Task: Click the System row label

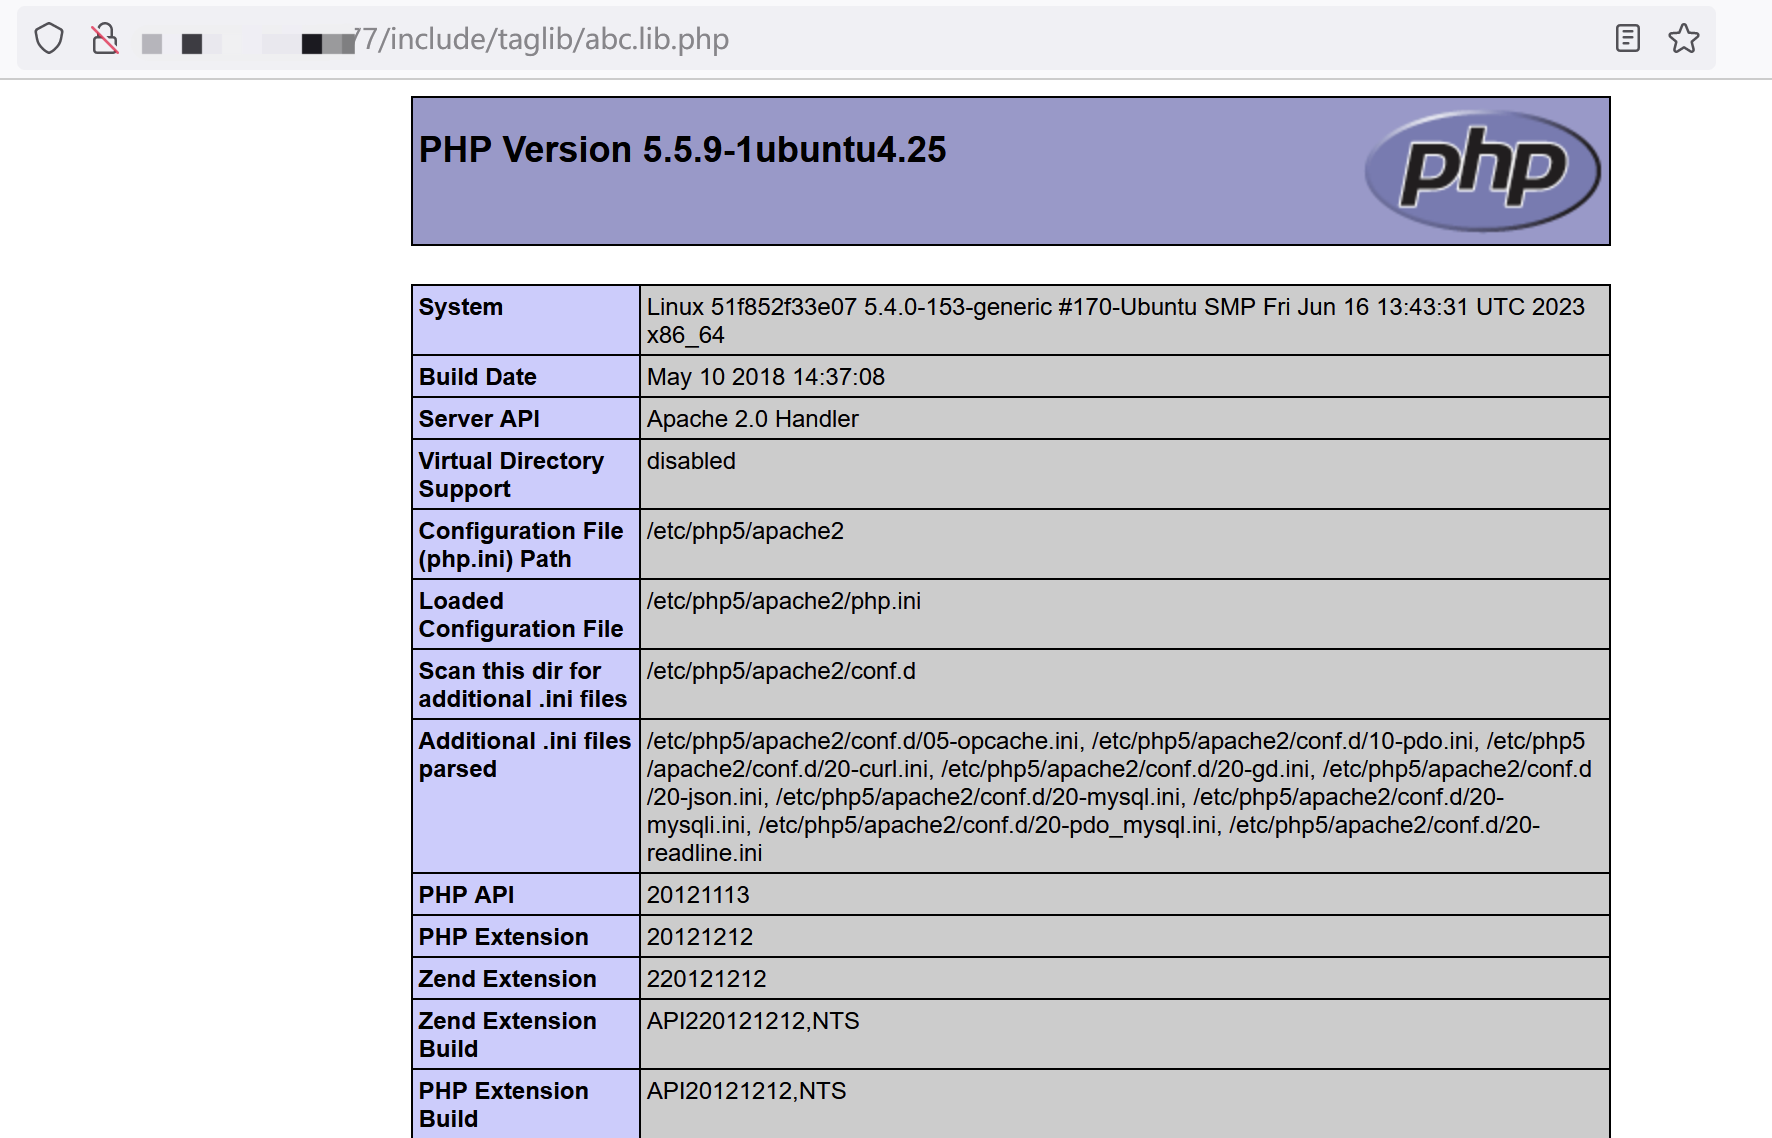Action: point(461,307)
